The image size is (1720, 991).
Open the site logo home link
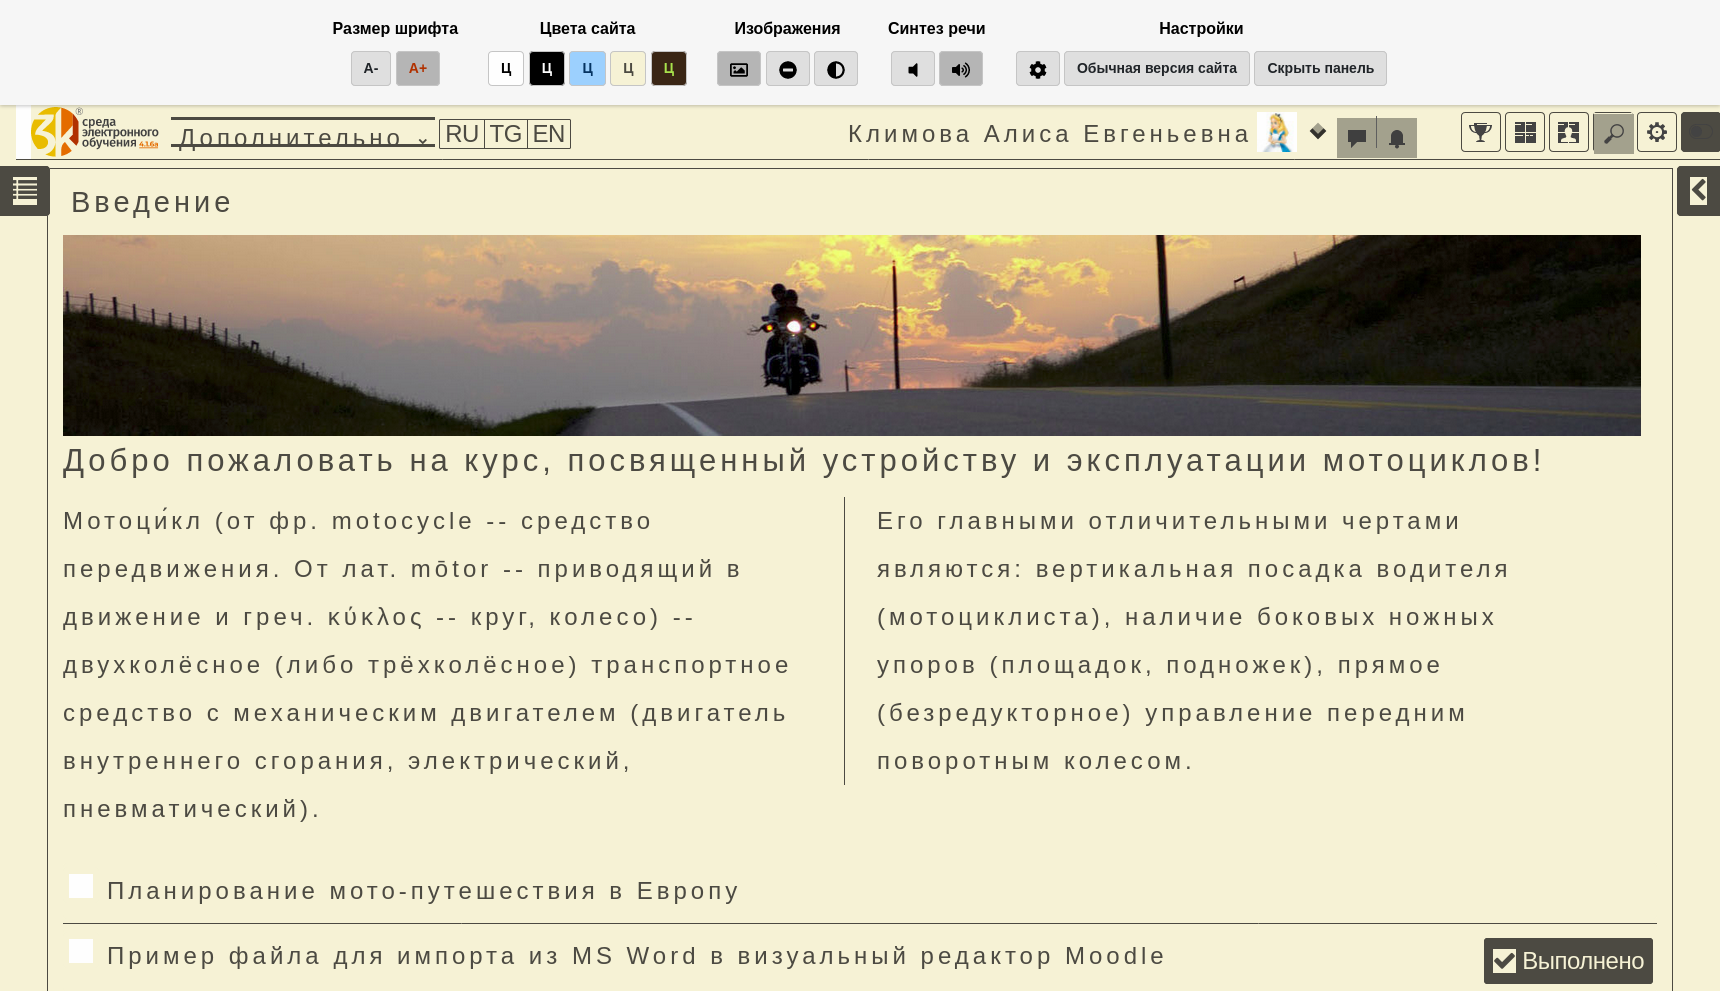click(94, 132)
